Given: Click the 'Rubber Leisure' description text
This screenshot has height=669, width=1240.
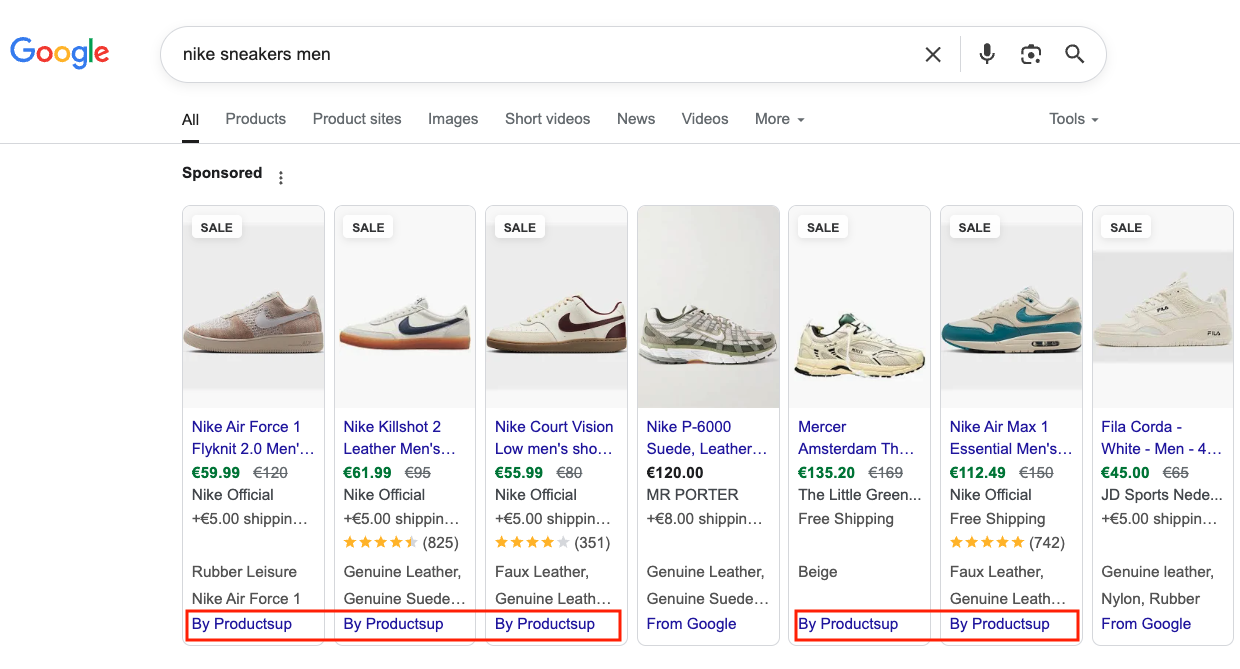Looking at the screenshot, I should [x=244, y=572].
